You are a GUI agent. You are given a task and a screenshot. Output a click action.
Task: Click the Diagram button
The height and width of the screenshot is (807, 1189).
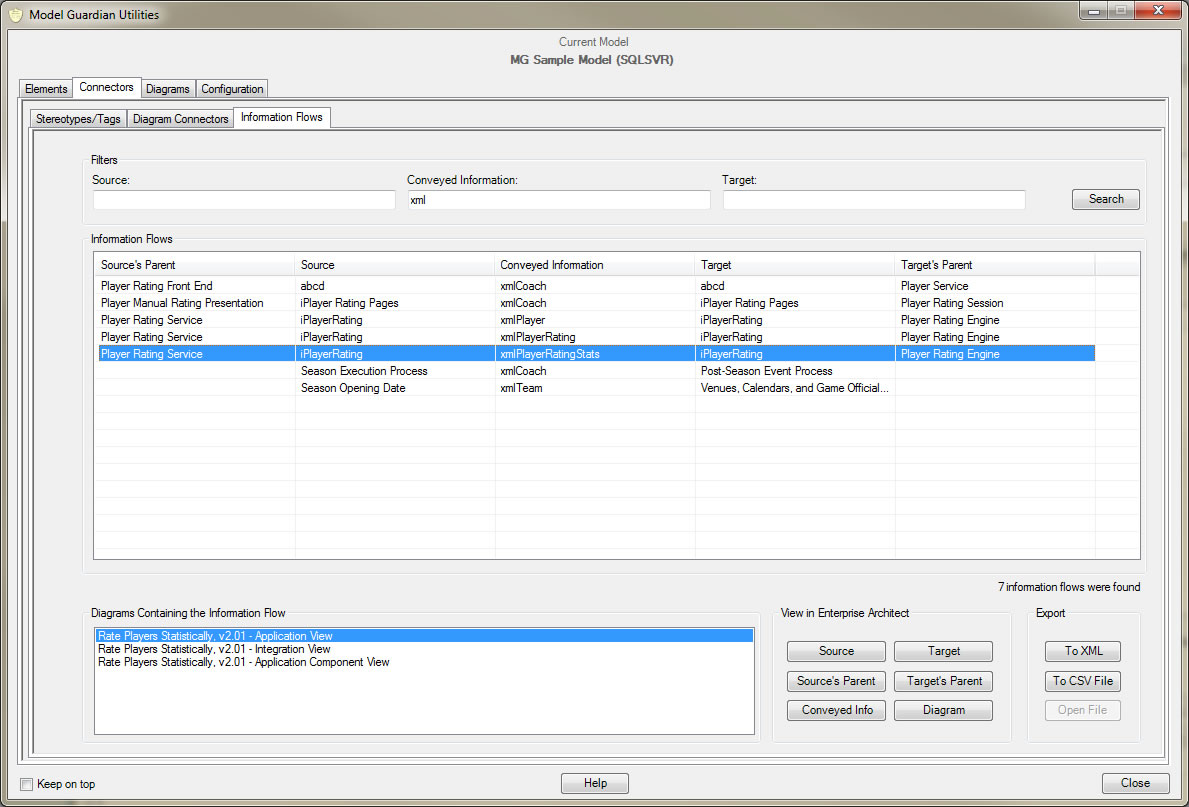tap(943, 711)
